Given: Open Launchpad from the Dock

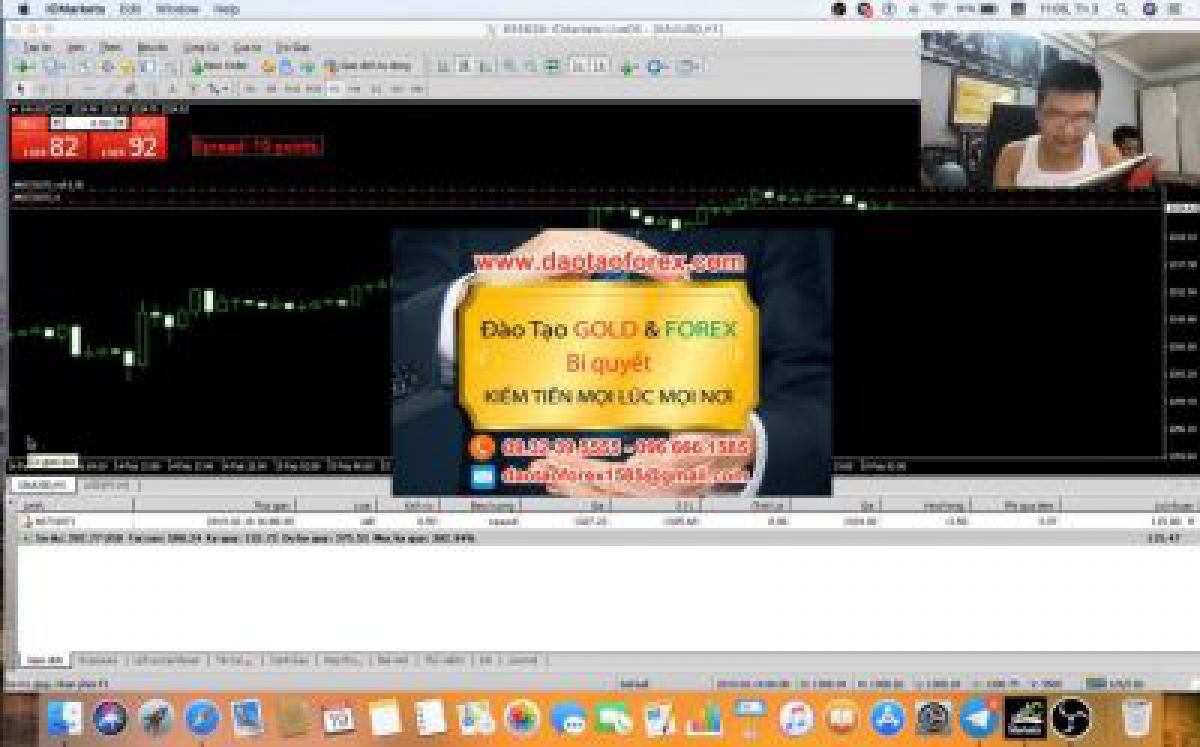Looking at the screenshot, I should point(156,717).
